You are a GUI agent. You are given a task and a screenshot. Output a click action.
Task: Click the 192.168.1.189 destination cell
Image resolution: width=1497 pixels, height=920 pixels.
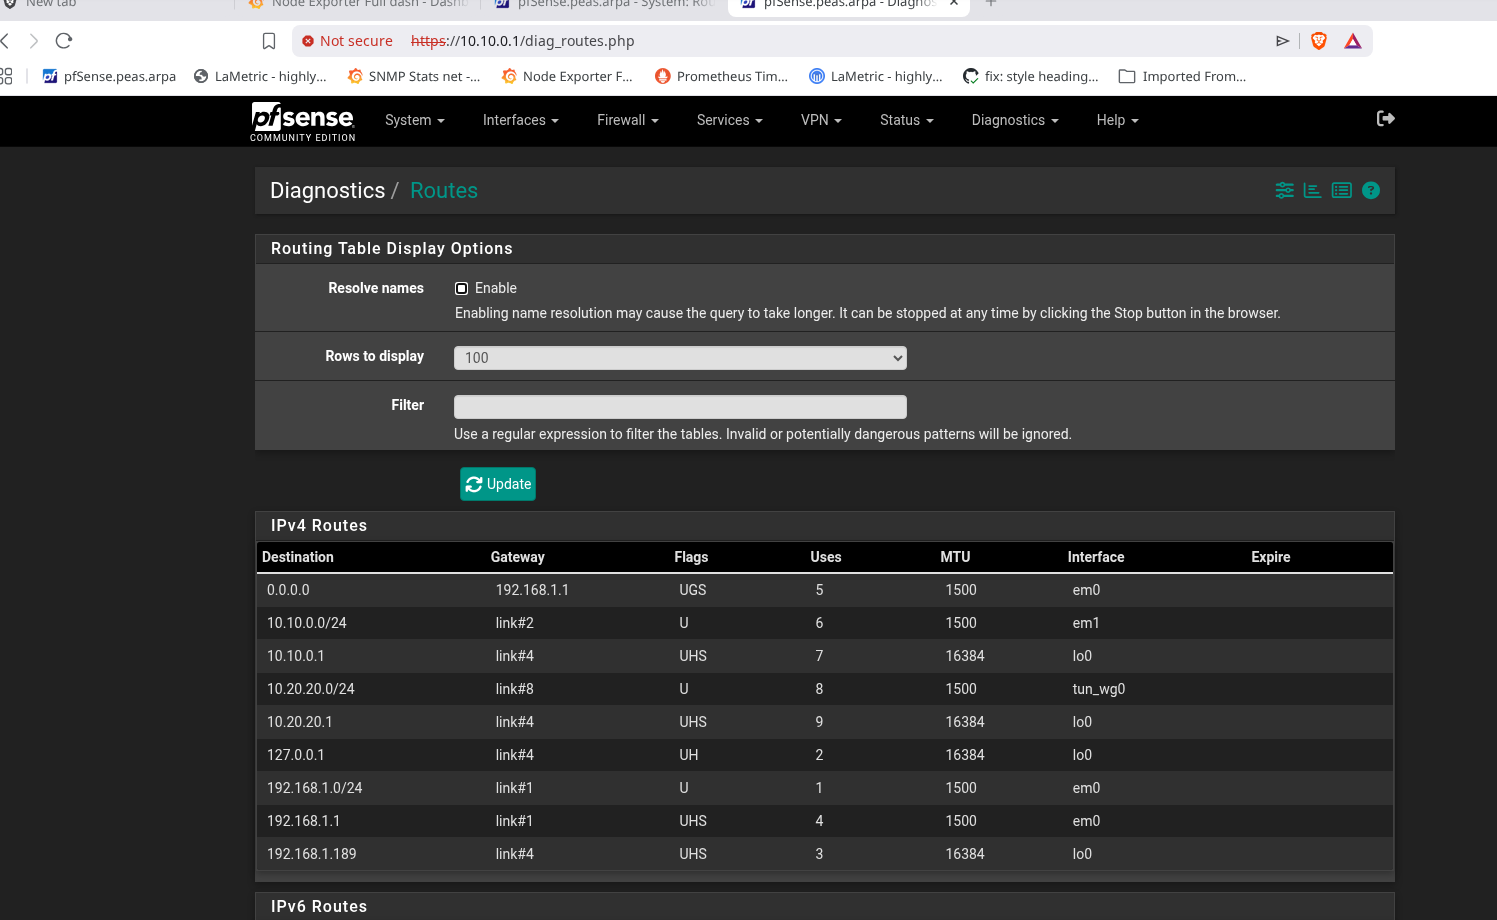point(312,854)
